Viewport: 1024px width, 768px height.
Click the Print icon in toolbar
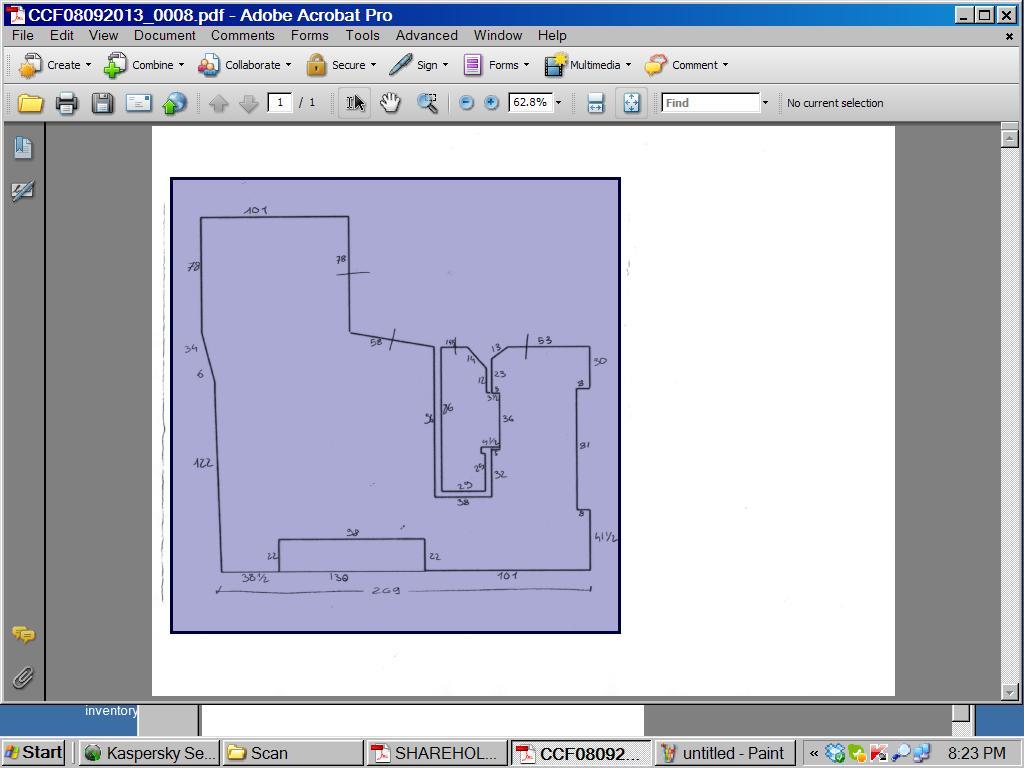pyautogui.click(x=66, y=103)
